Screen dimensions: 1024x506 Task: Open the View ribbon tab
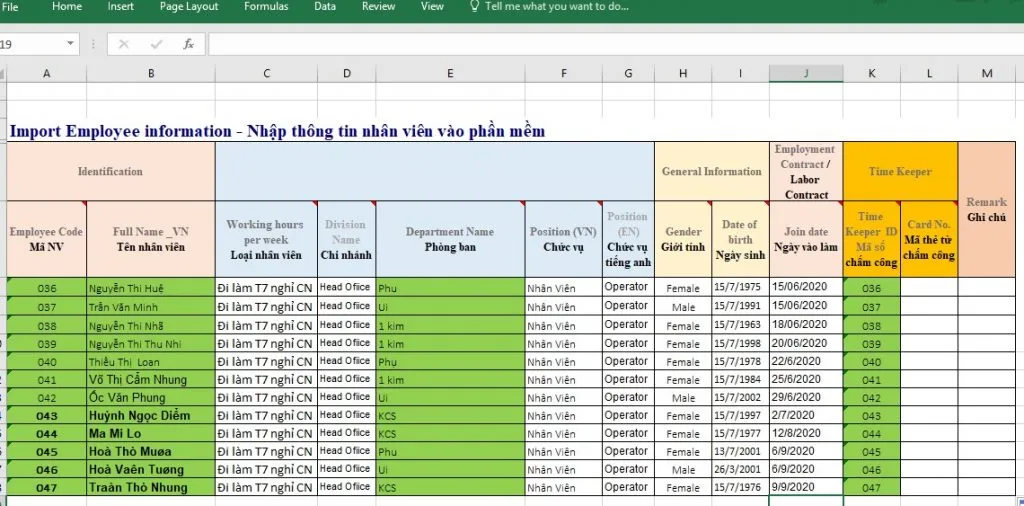tap(432, 7)
